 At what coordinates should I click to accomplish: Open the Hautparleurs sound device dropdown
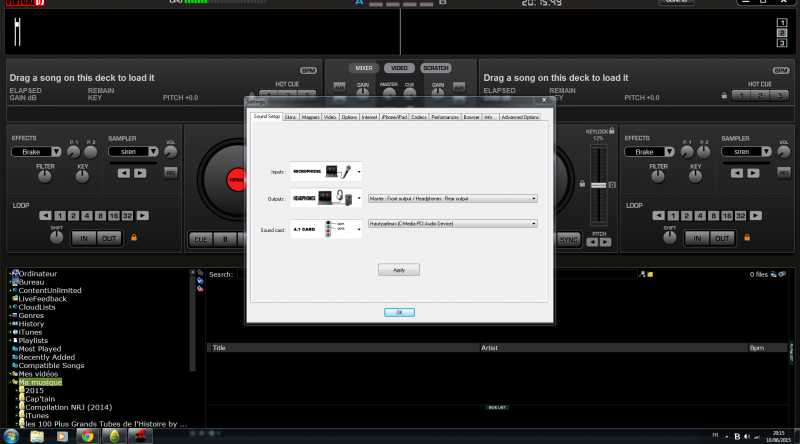coord(453,224)
